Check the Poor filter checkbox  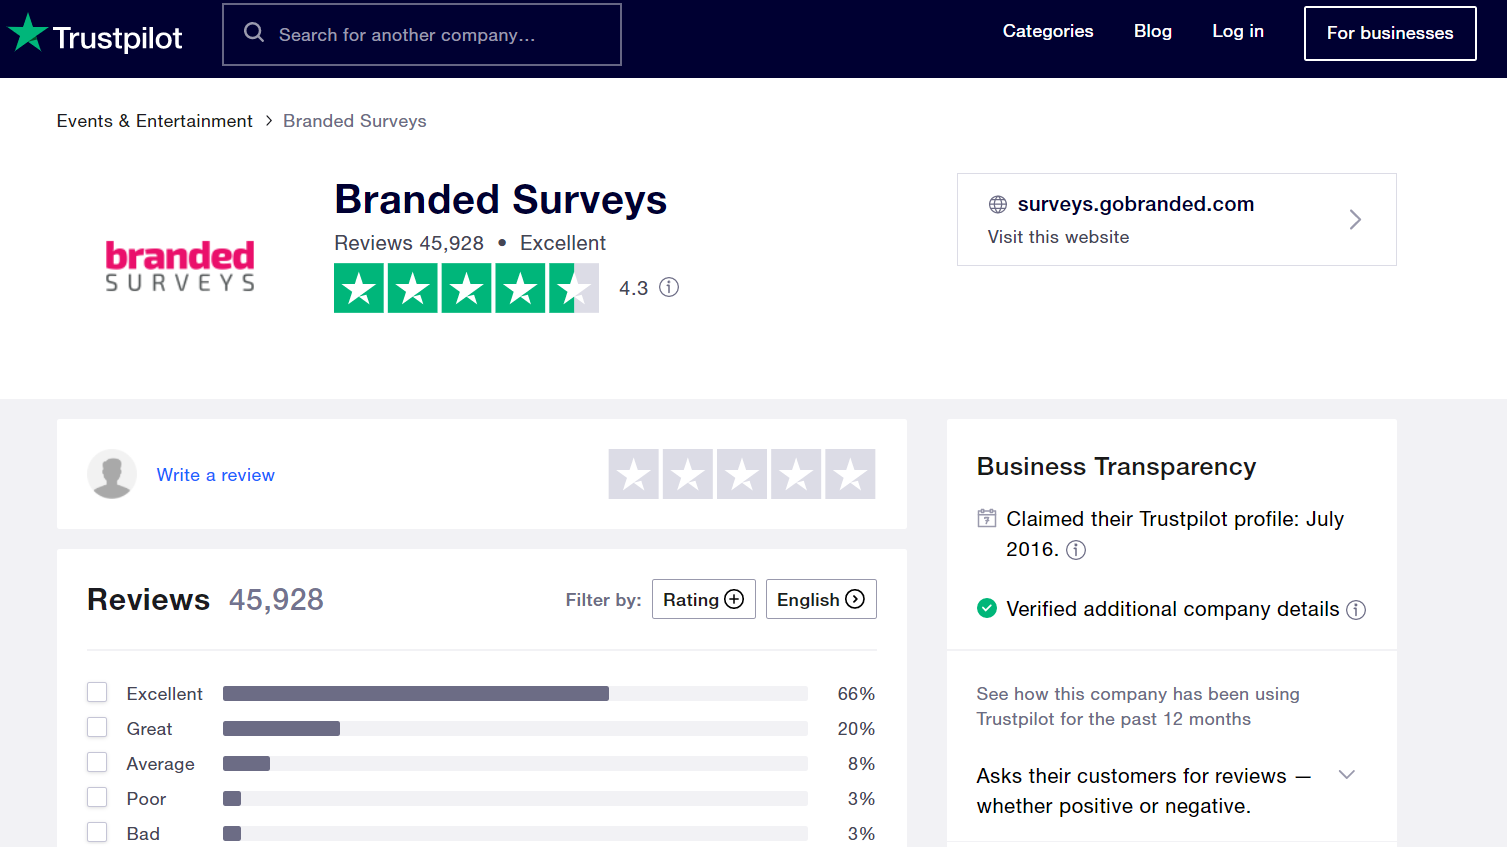coord(97,797)
